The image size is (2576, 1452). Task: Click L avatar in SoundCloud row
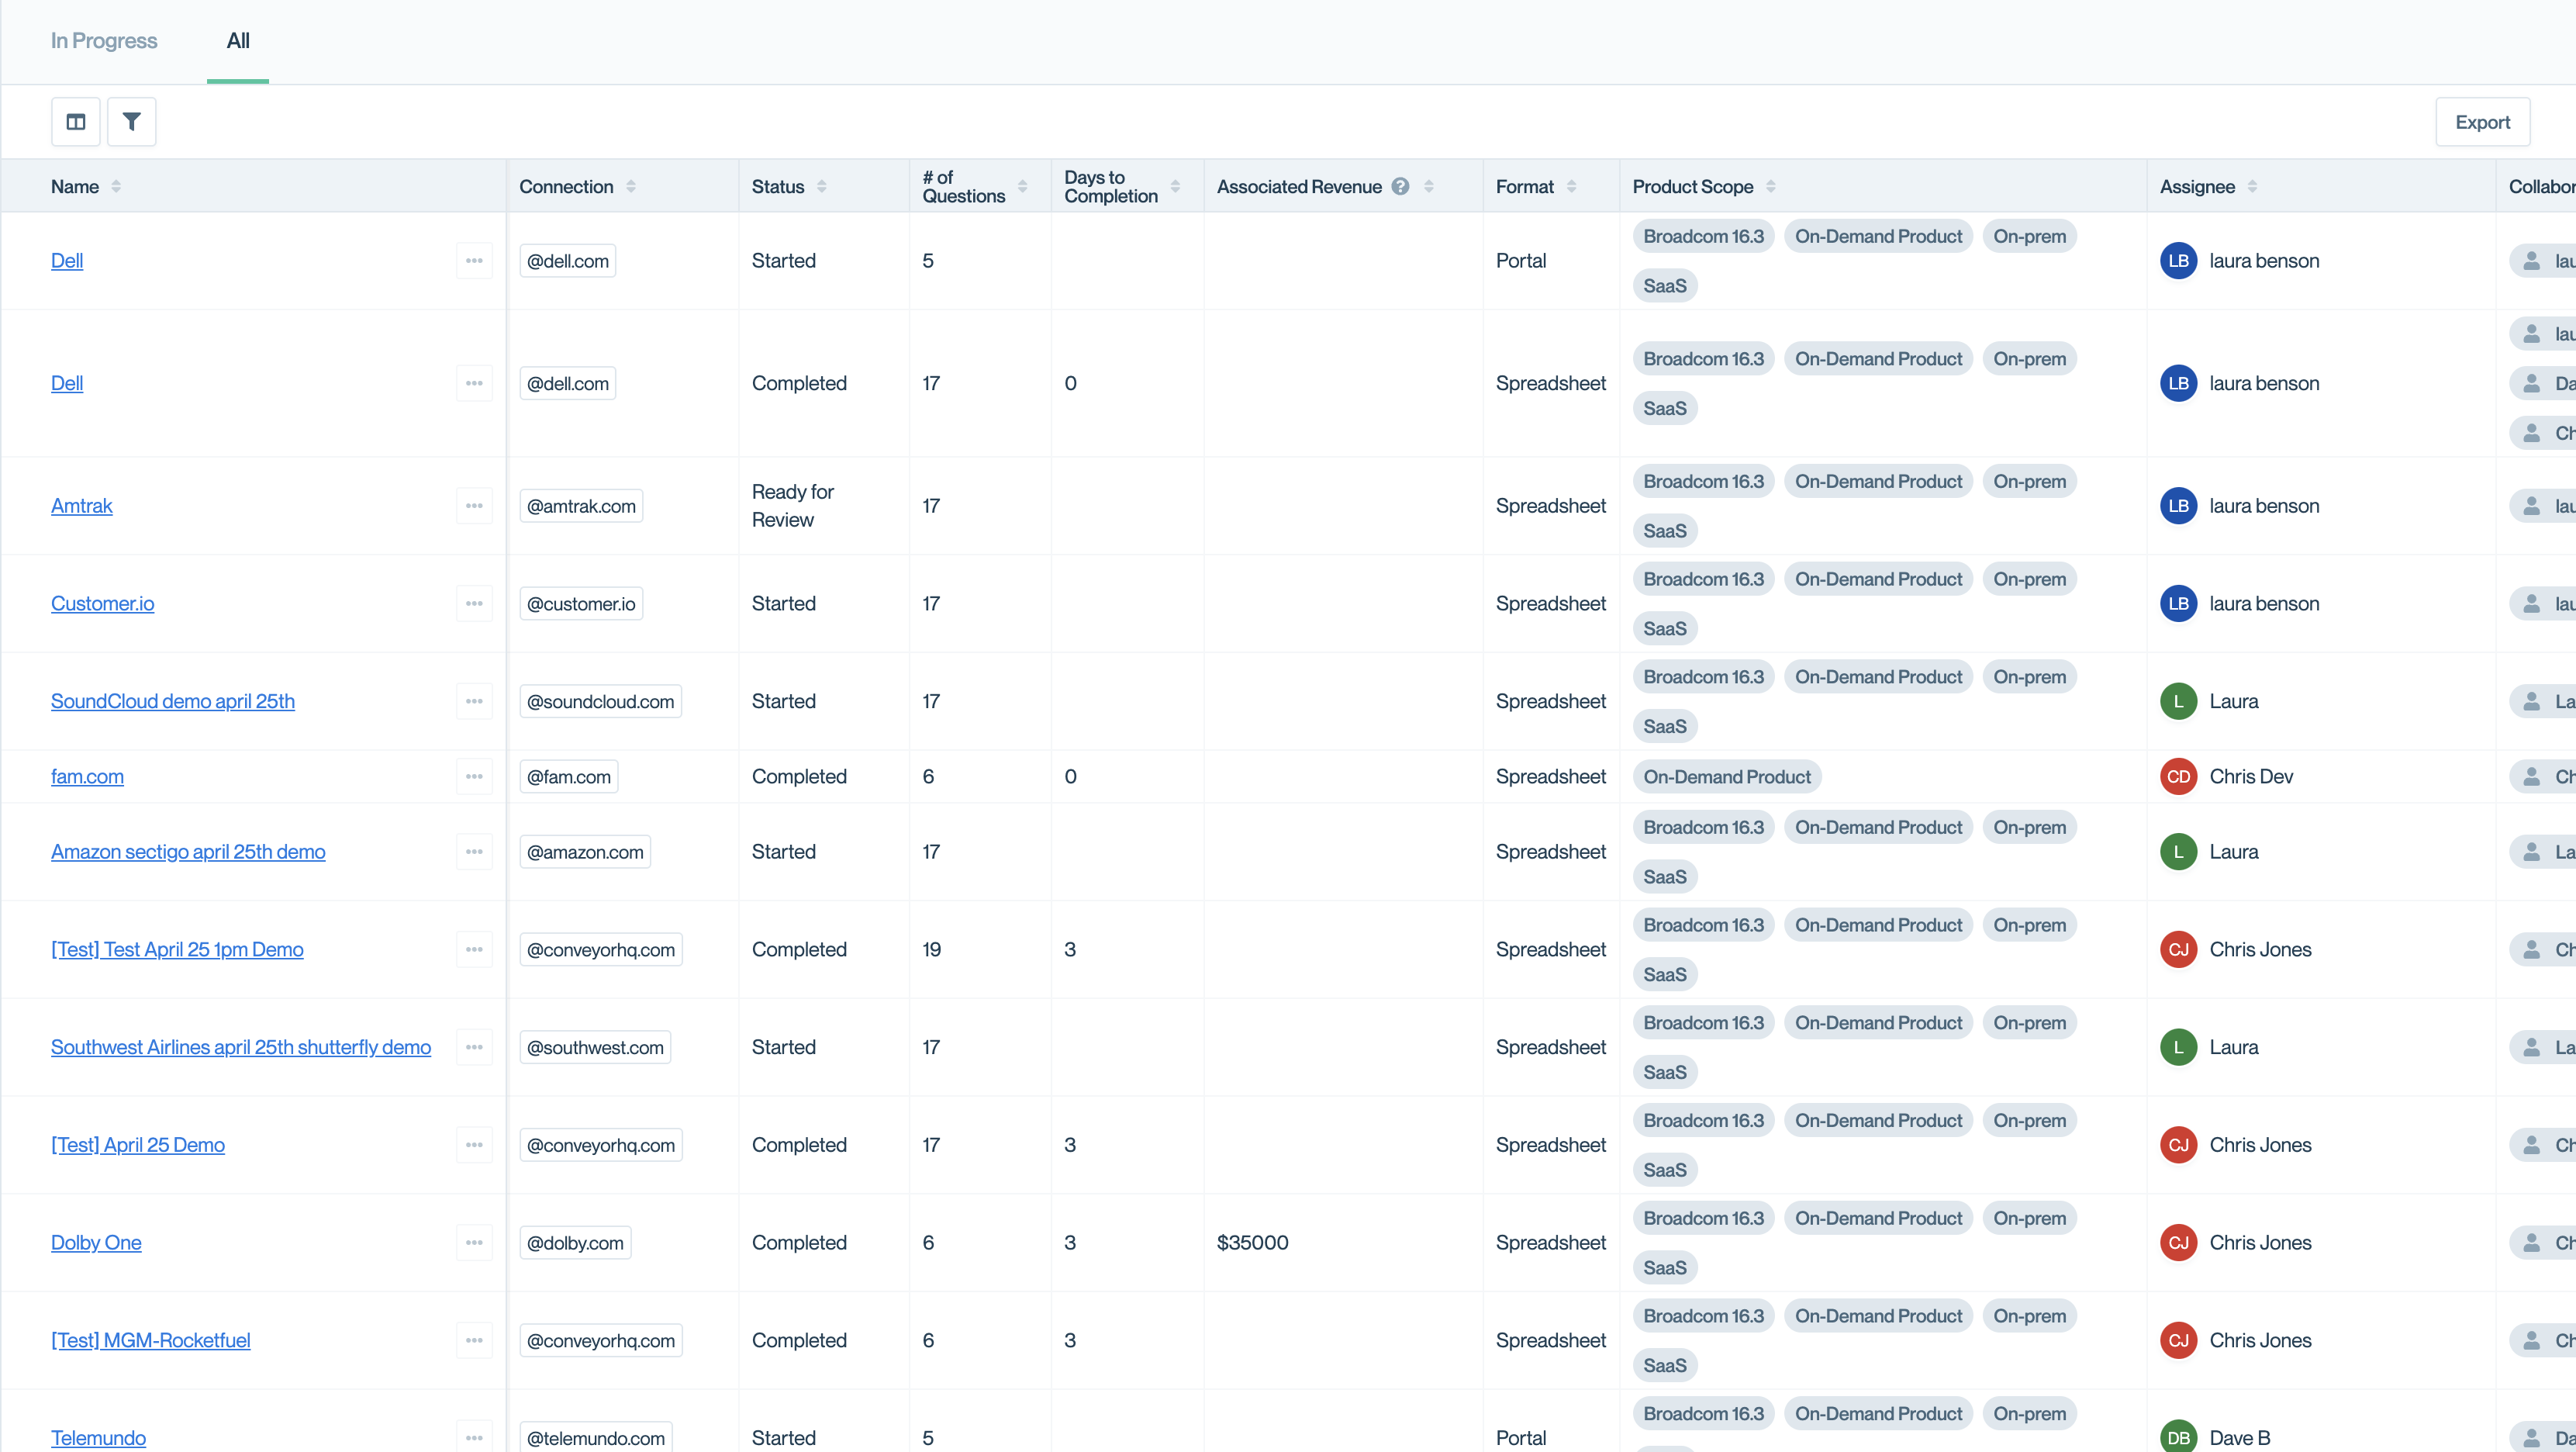click(2178, 701)
